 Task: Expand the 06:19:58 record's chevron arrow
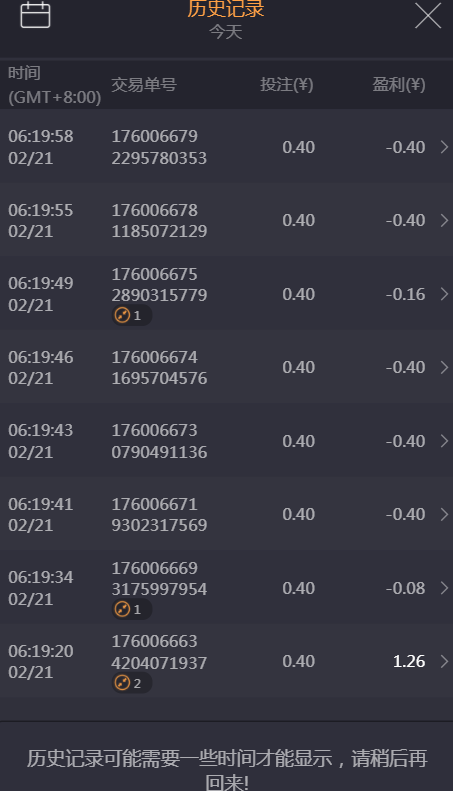click(x=444, y=147)
